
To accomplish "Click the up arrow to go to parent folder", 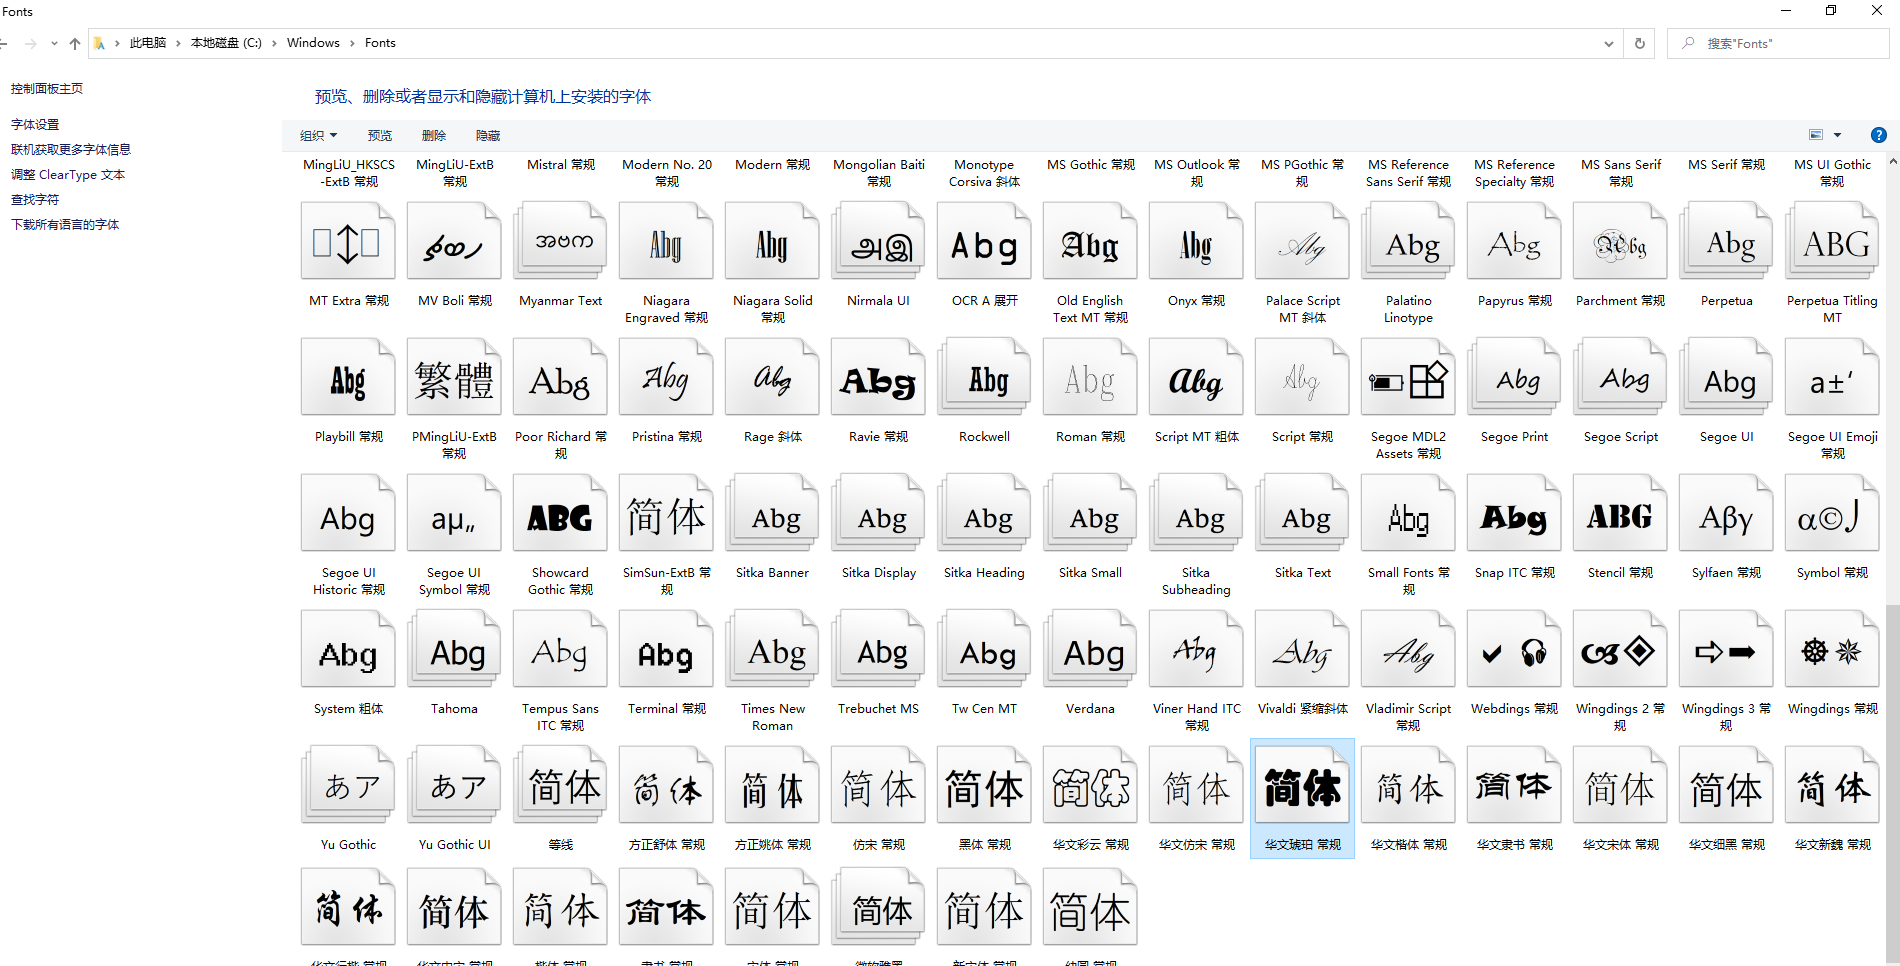I will tap(75, 43).
